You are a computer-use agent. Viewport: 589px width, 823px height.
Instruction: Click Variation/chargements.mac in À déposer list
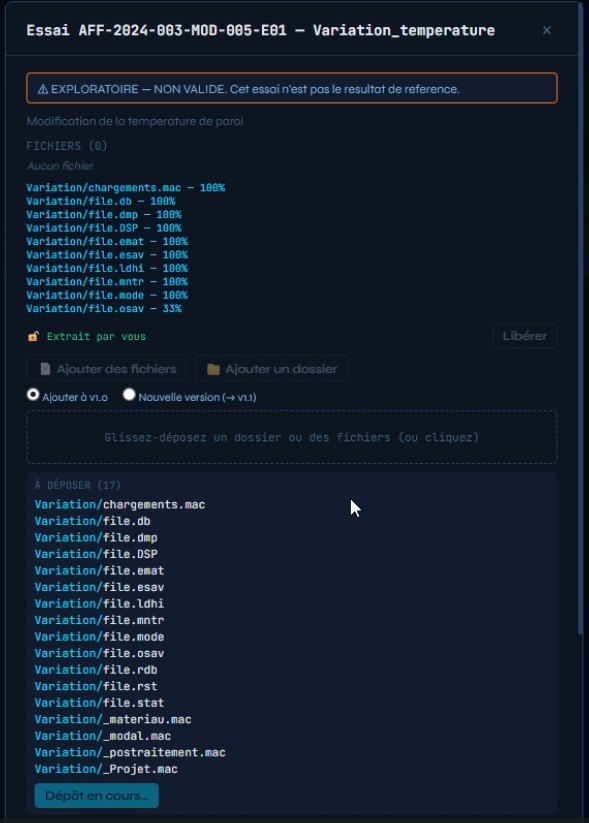[x=120, y=504]
